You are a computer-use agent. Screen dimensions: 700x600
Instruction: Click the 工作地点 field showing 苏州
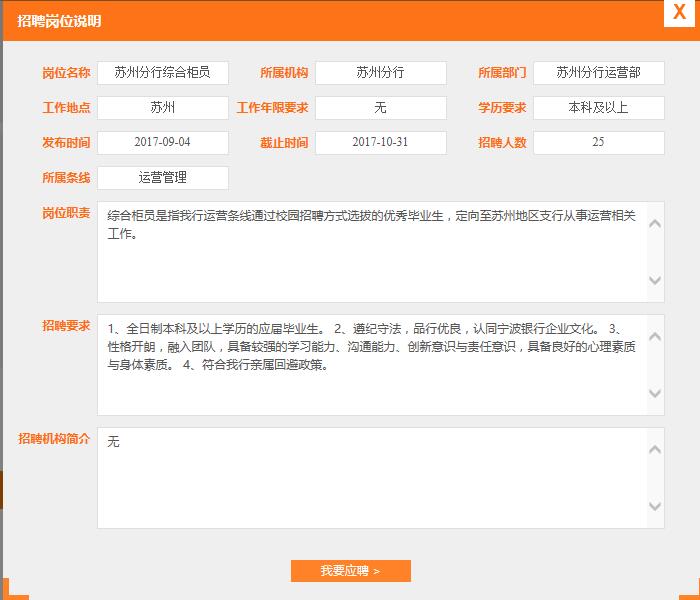[162, 108]
